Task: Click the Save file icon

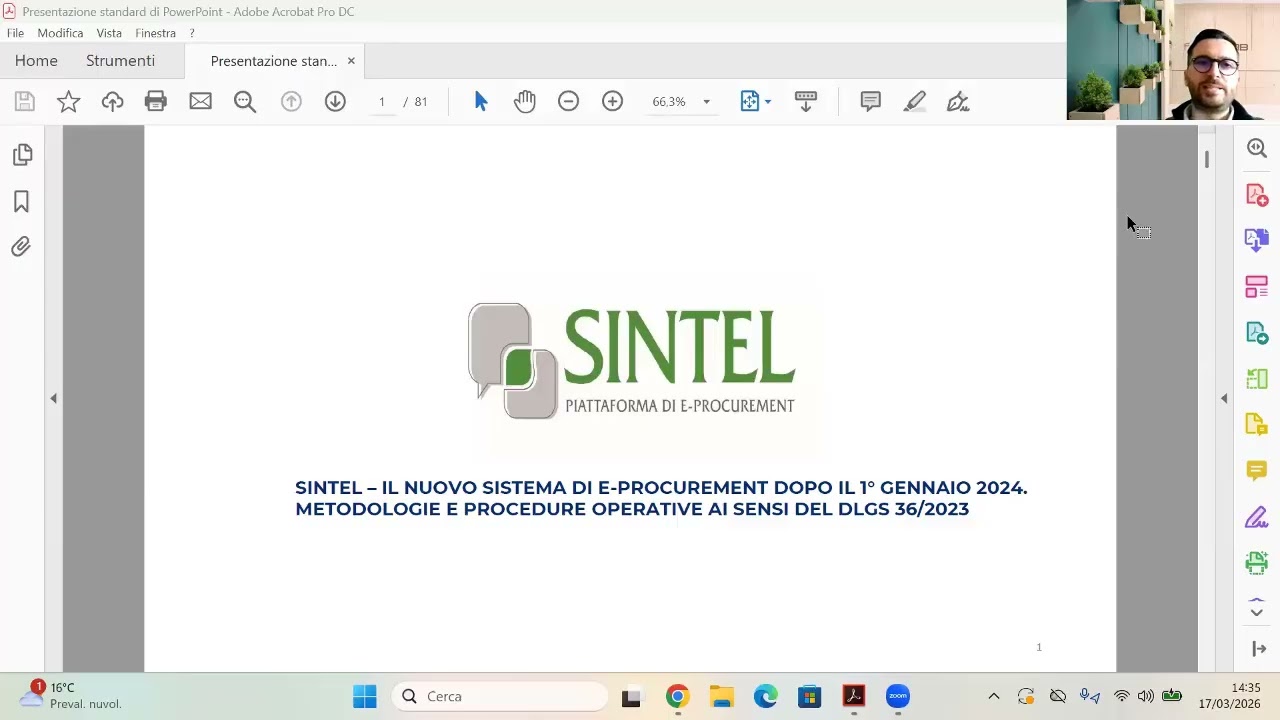Action: click(24, 101)
